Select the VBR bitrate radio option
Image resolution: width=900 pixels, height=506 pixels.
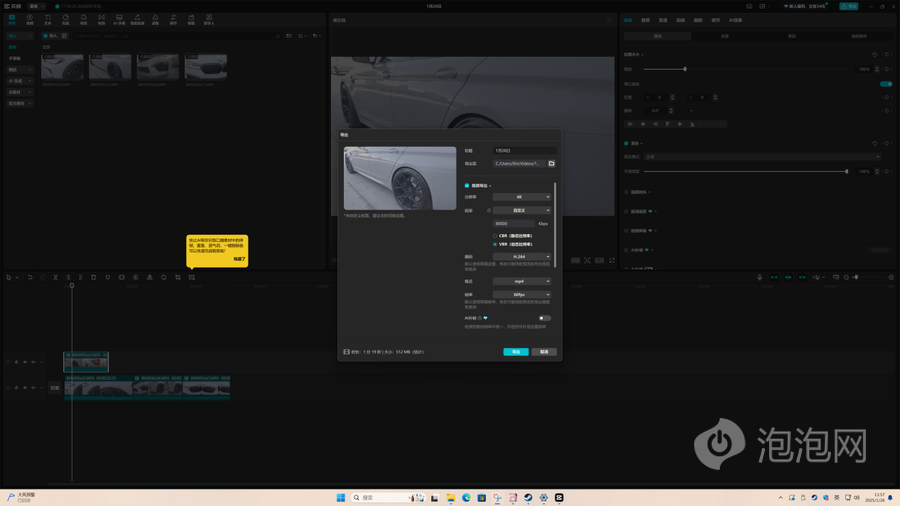coord(495,244)
